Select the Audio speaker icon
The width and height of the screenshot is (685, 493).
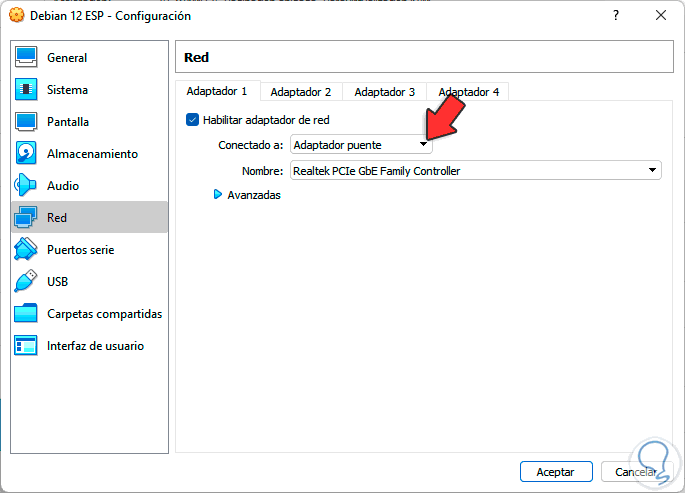pos(27,186)
